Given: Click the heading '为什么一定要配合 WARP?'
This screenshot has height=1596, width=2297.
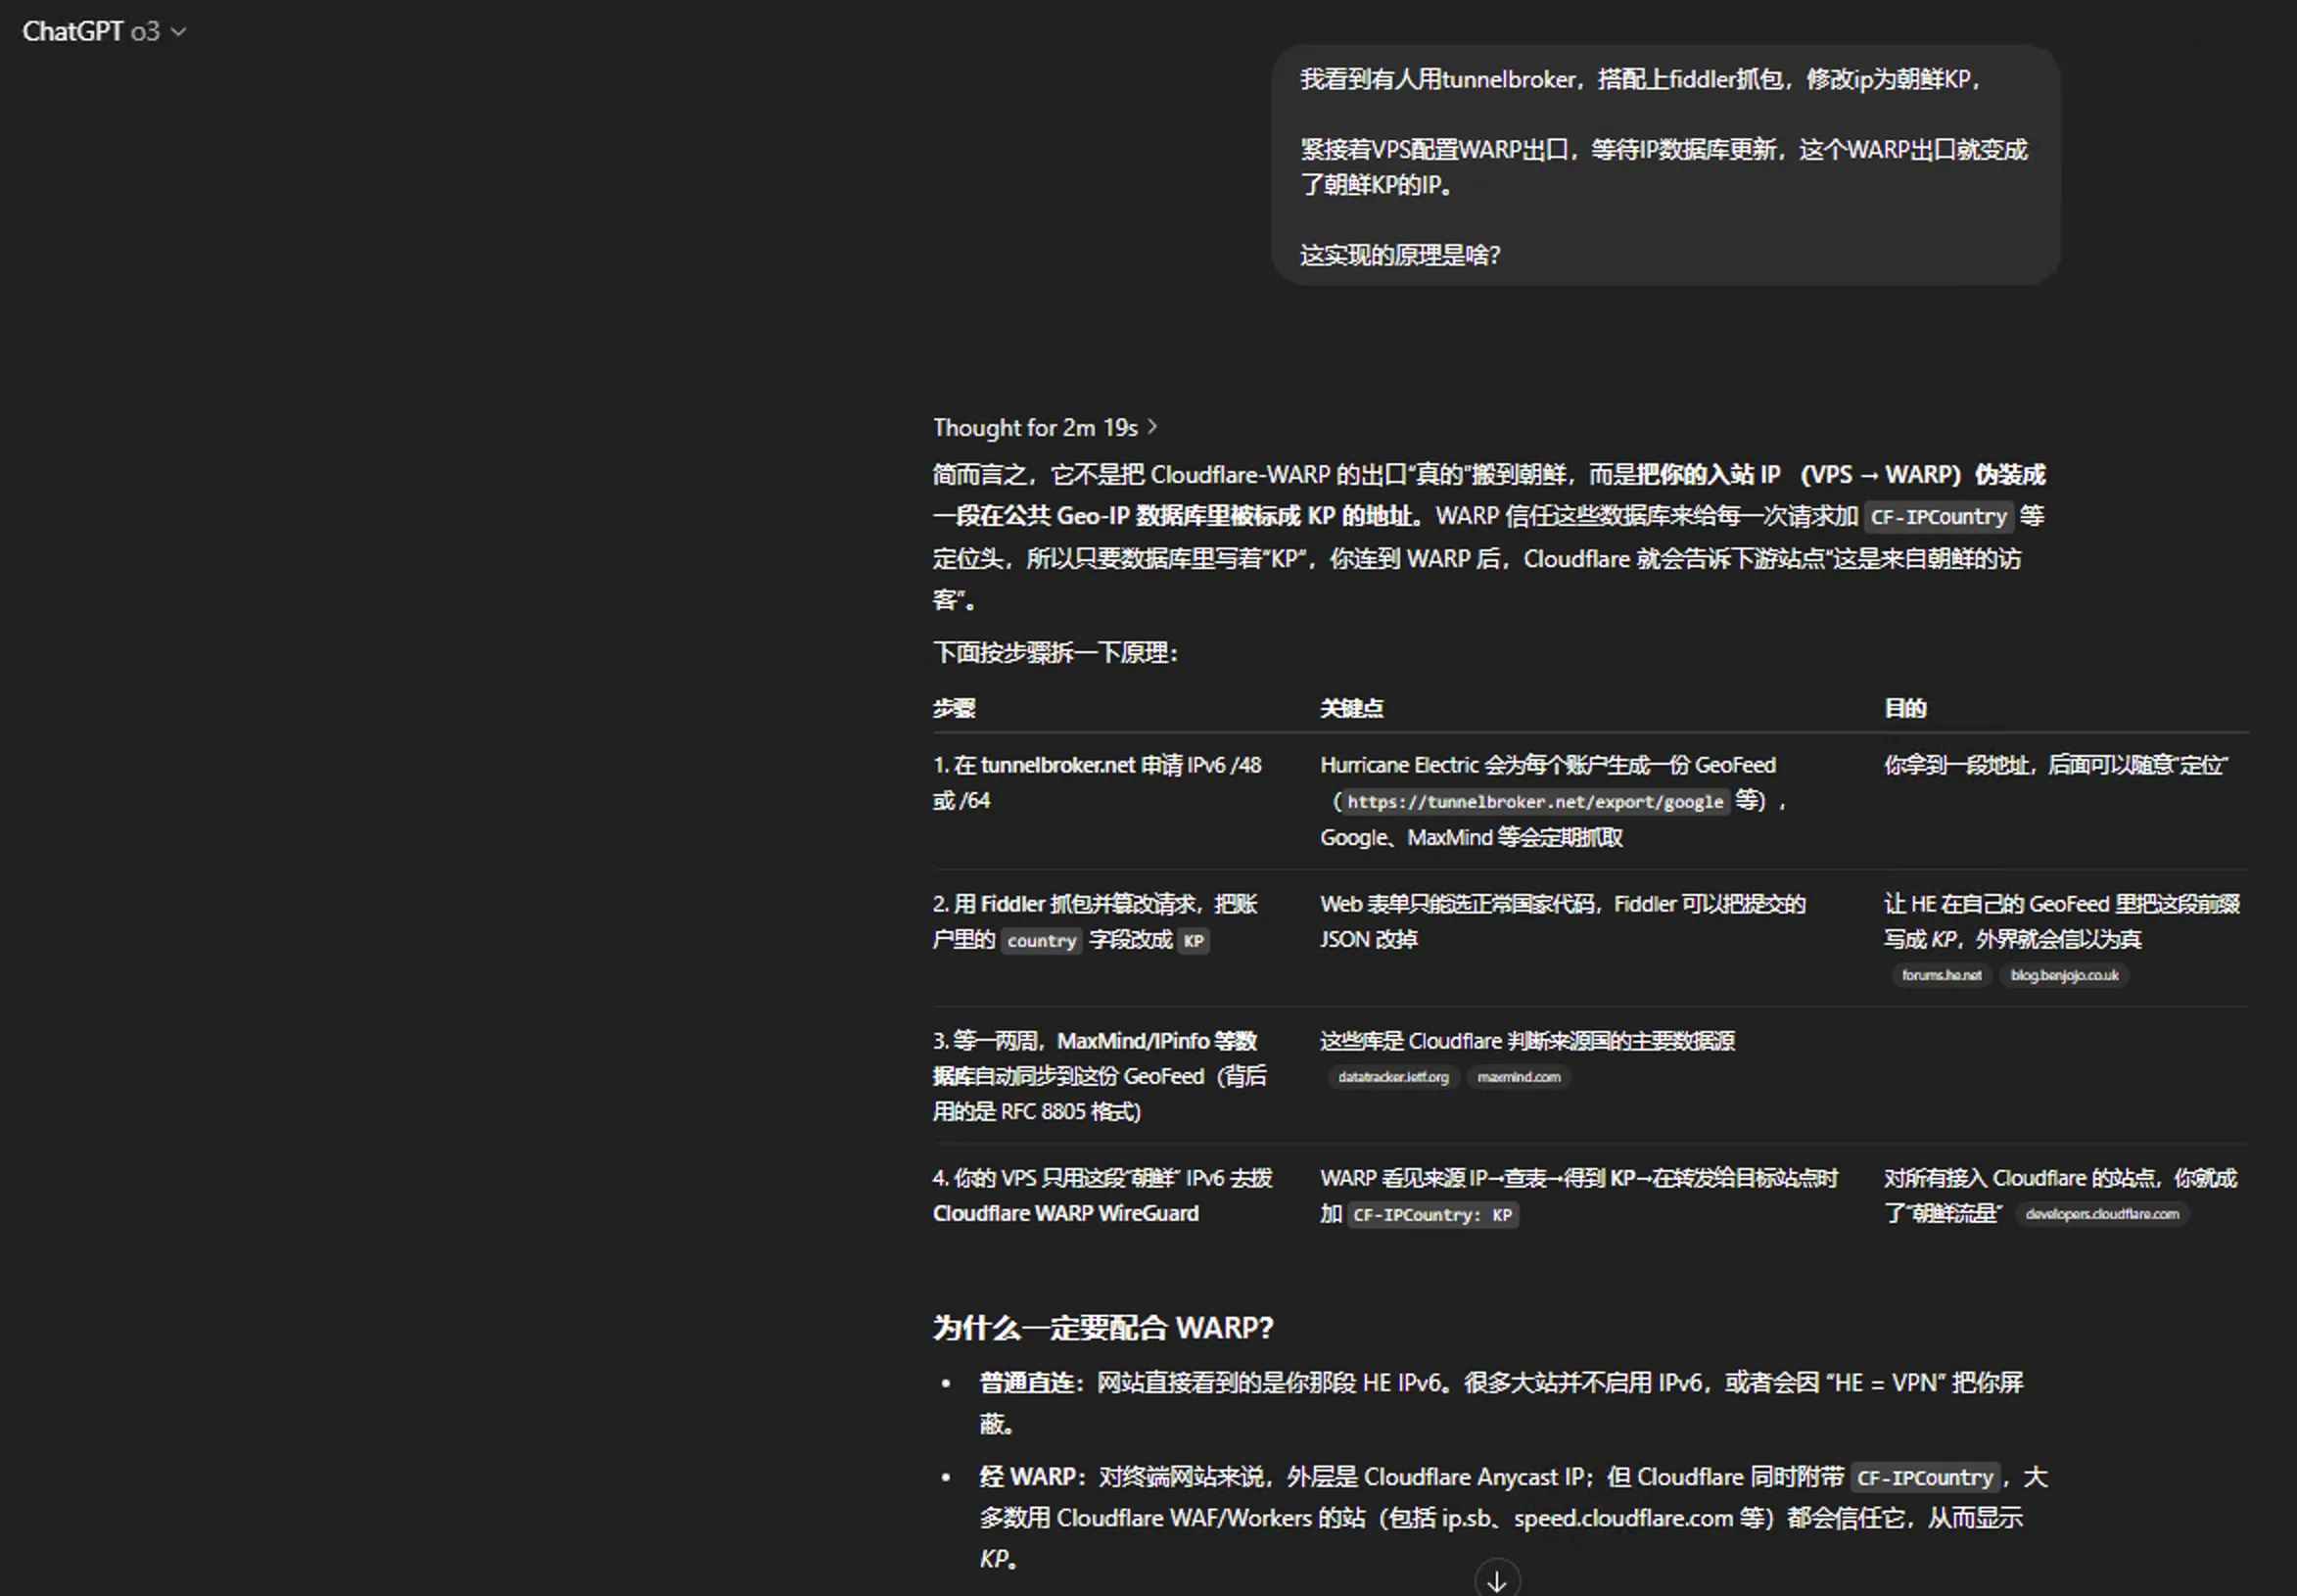Looking at the screenshot, I should (1103, 1328).
